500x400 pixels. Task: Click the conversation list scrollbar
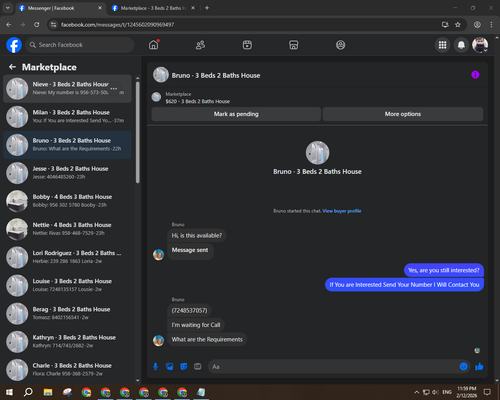pos(138,132)
